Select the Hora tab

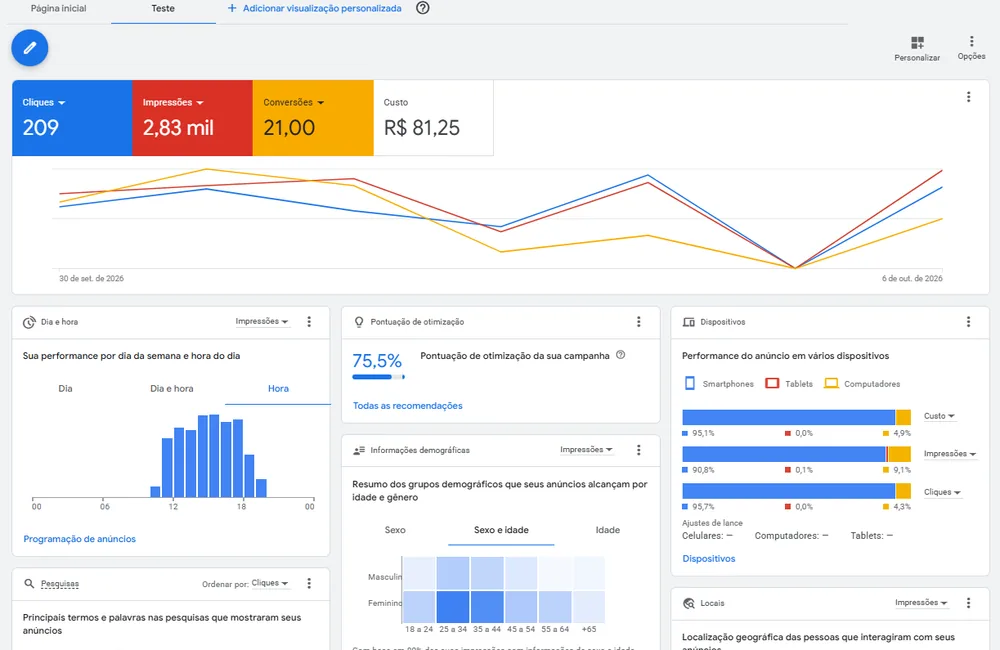(278, 388)
